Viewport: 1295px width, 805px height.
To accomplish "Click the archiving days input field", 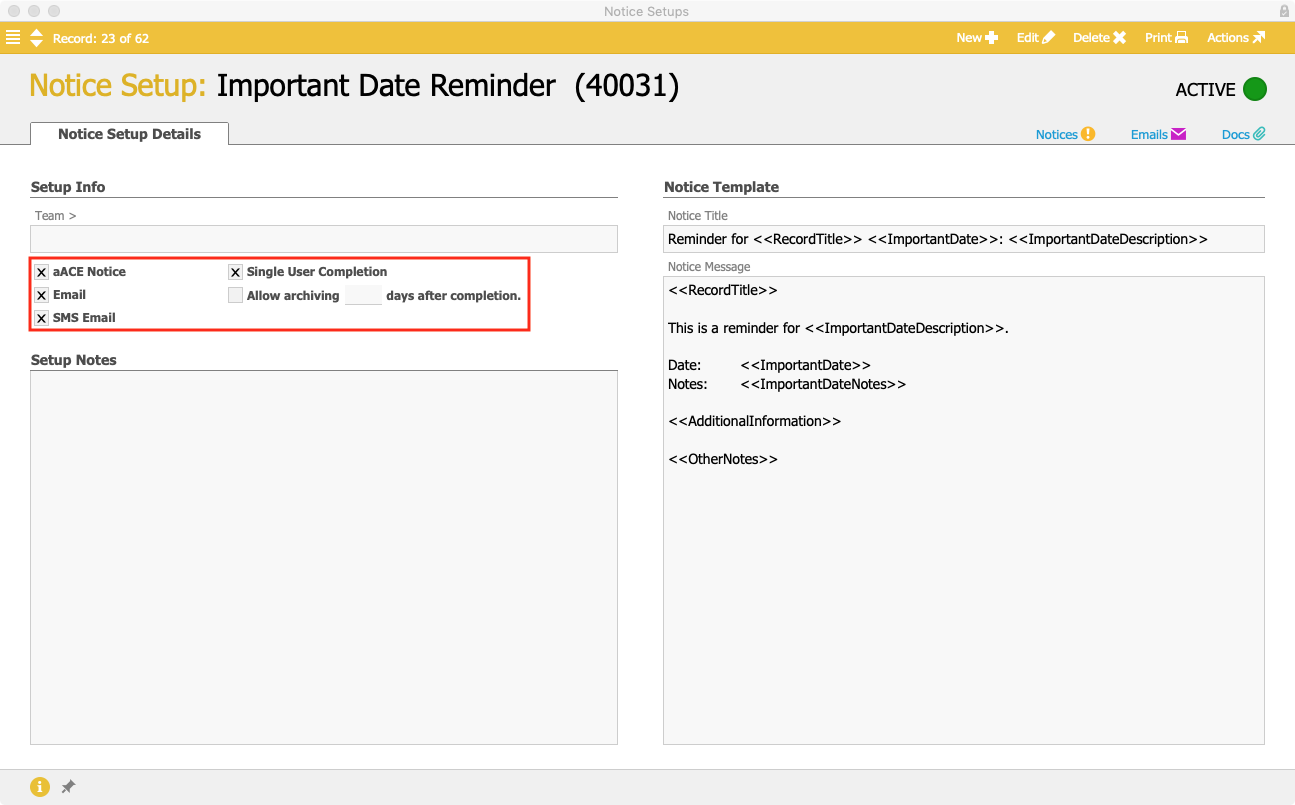I will tap(363, 295).
